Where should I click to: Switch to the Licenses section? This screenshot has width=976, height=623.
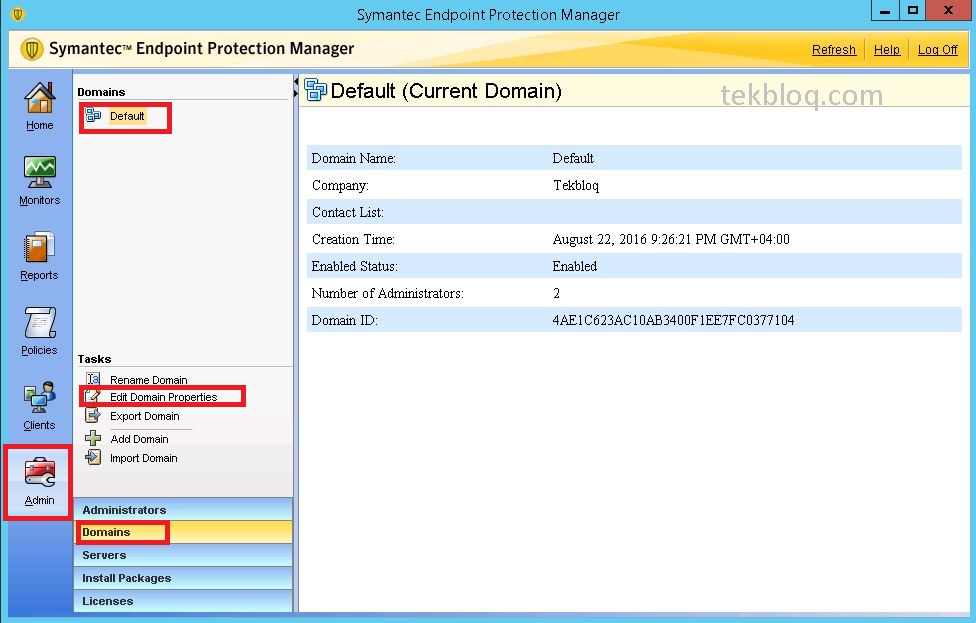(183, 601)
